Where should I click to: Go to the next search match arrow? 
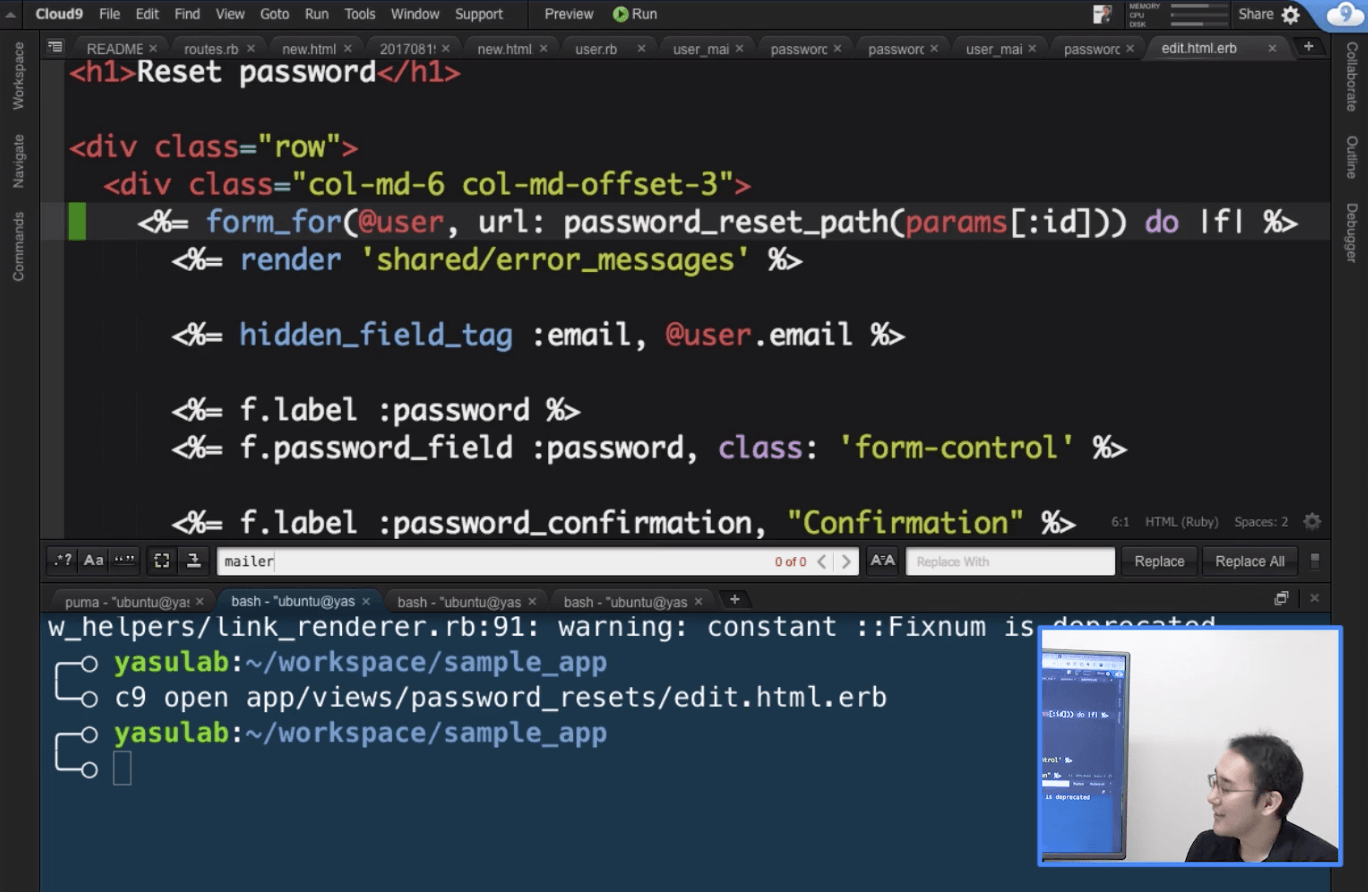[x=846, y=561]
